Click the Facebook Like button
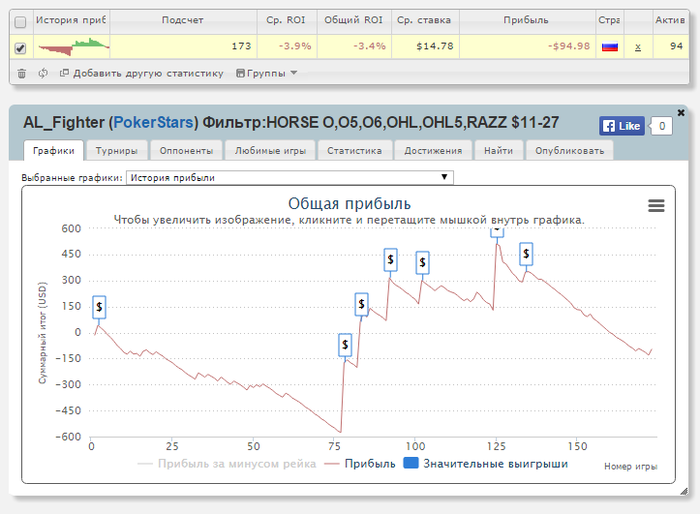This screenshot has height=514, width=700. (x=621, y=126)
